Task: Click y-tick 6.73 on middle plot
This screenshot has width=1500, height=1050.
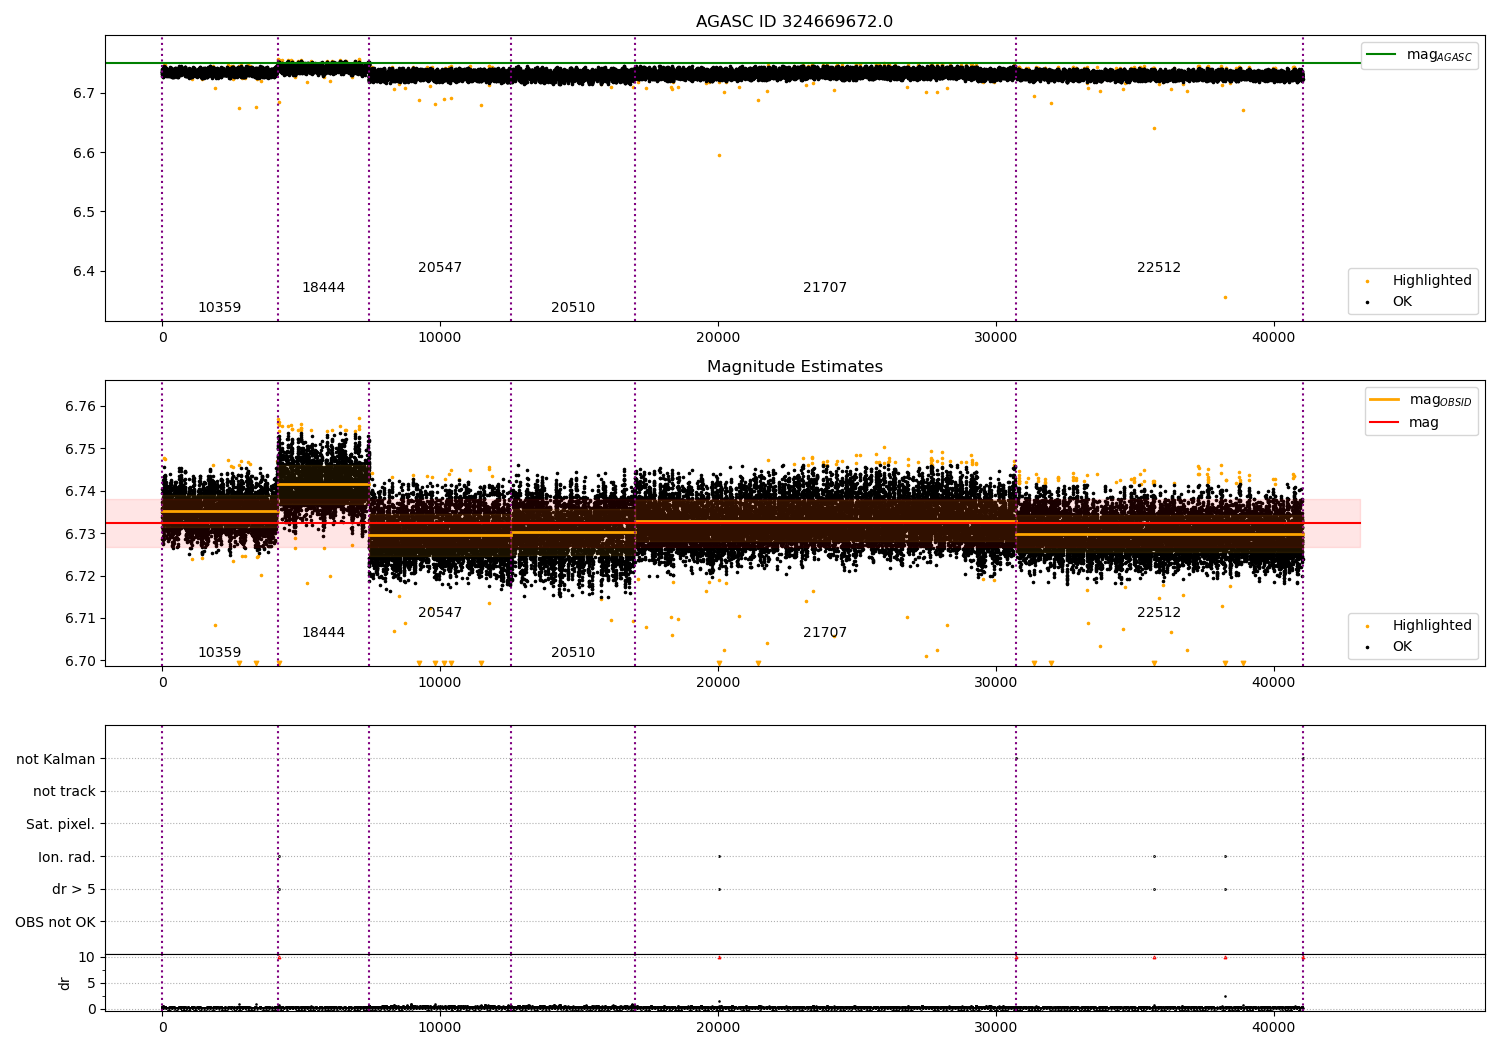Action: coord(80,534)
